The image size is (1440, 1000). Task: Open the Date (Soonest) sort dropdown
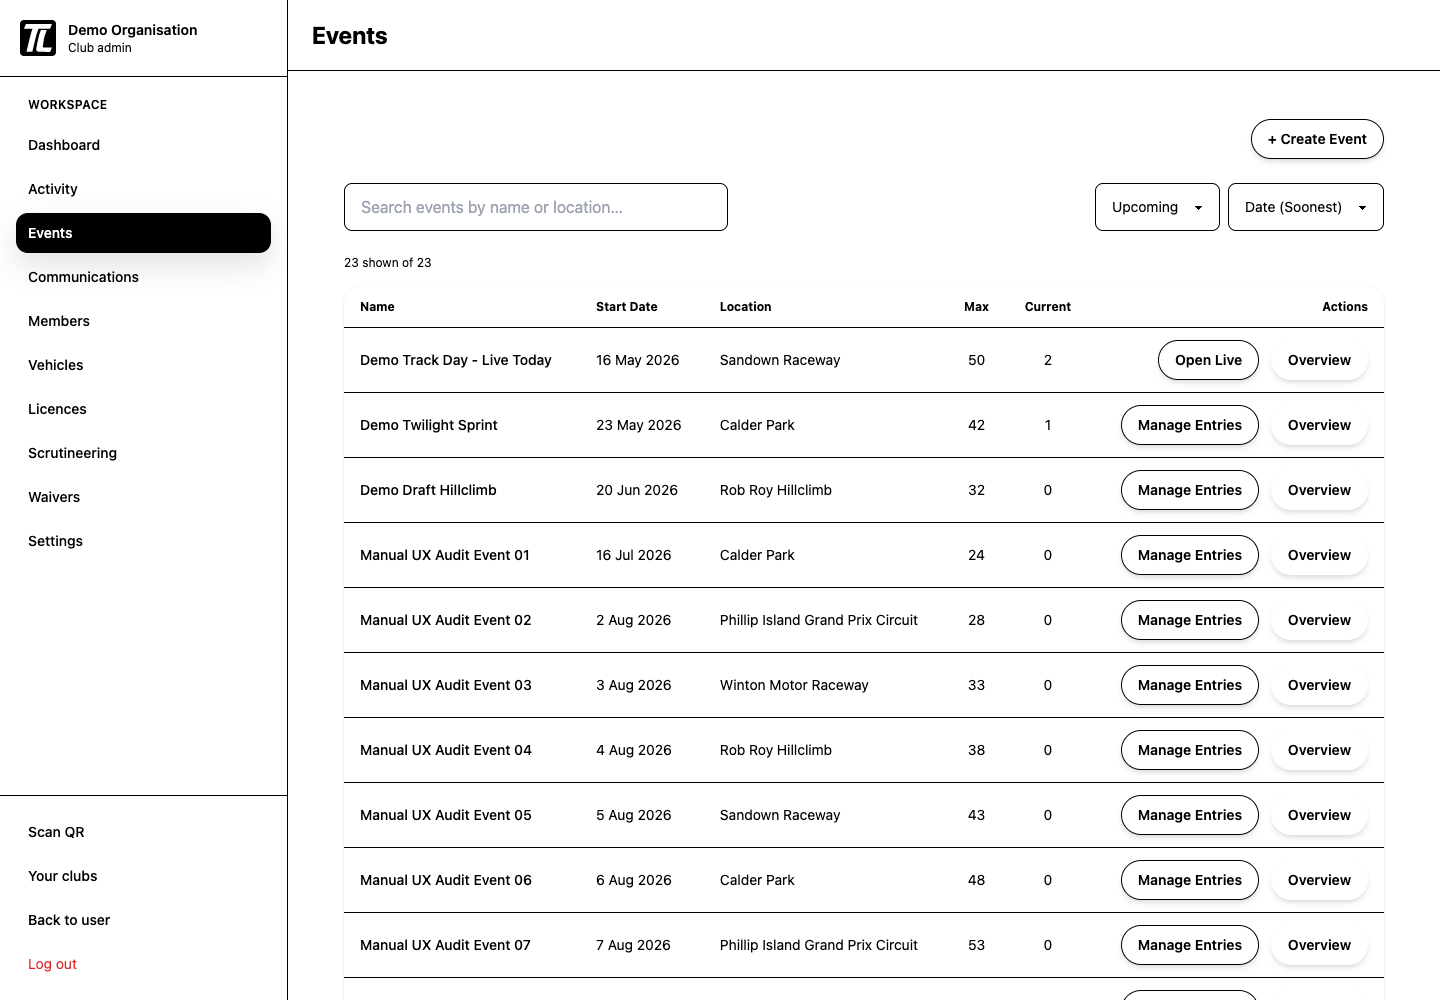(x=1305, y=207)
